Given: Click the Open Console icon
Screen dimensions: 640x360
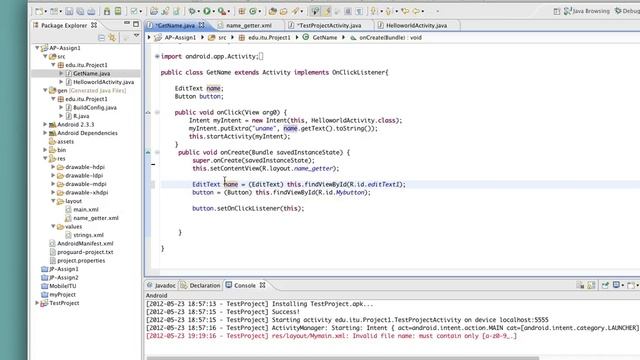Looking at the screenshot, I should tap(632, 285).
